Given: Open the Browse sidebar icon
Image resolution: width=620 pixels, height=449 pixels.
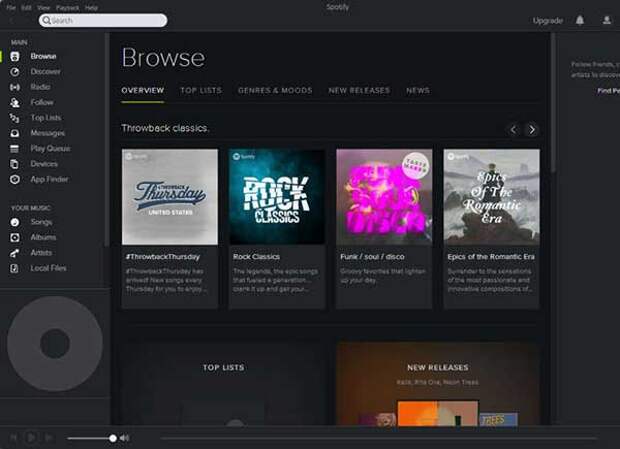Looking at the screenshot, I should point(15,57).
